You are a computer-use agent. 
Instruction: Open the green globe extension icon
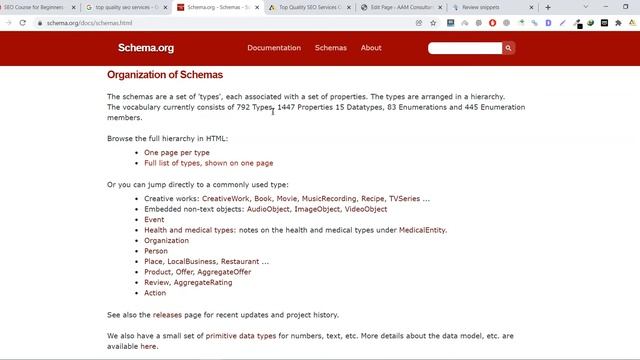tap(591, 23)
